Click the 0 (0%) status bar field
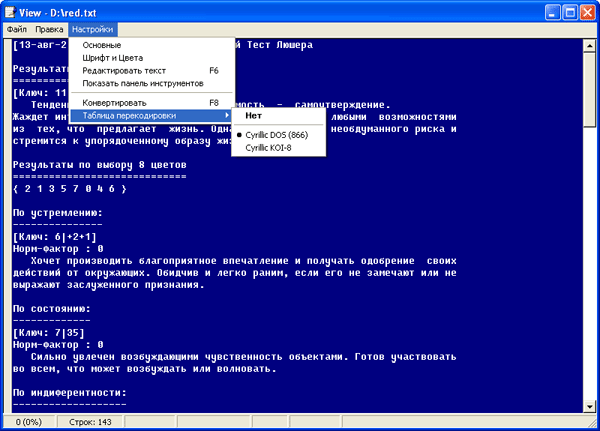This screenshot has width=600, height=431. coord(29,422)
